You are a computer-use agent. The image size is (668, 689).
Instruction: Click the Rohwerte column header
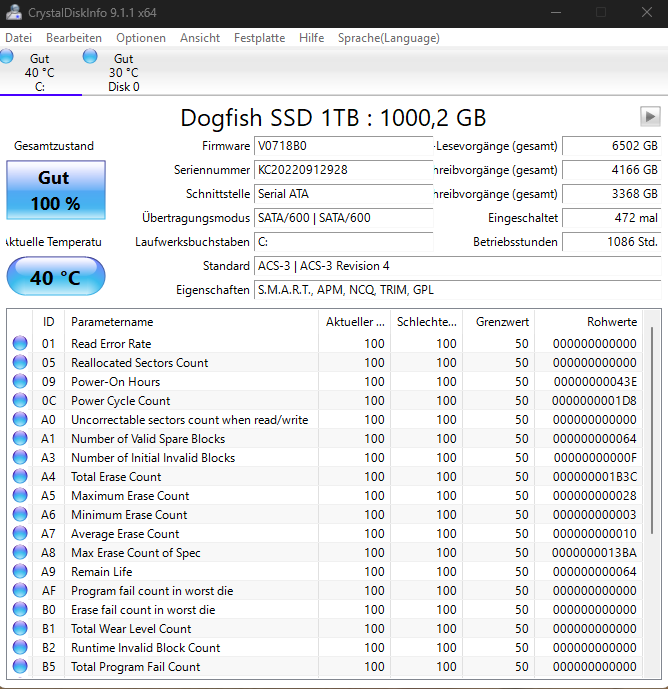point(588,322)
